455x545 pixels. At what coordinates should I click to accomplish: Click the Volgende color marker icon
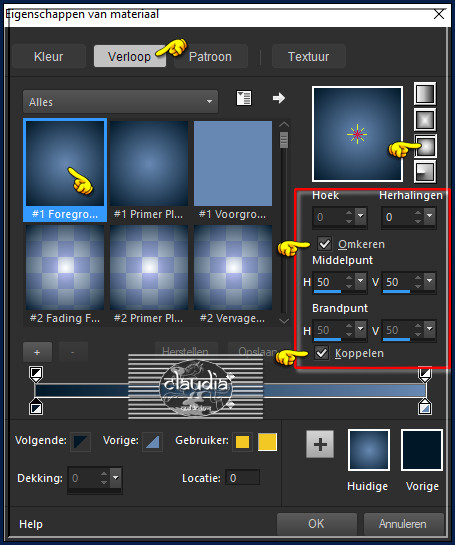pos(80,442)
